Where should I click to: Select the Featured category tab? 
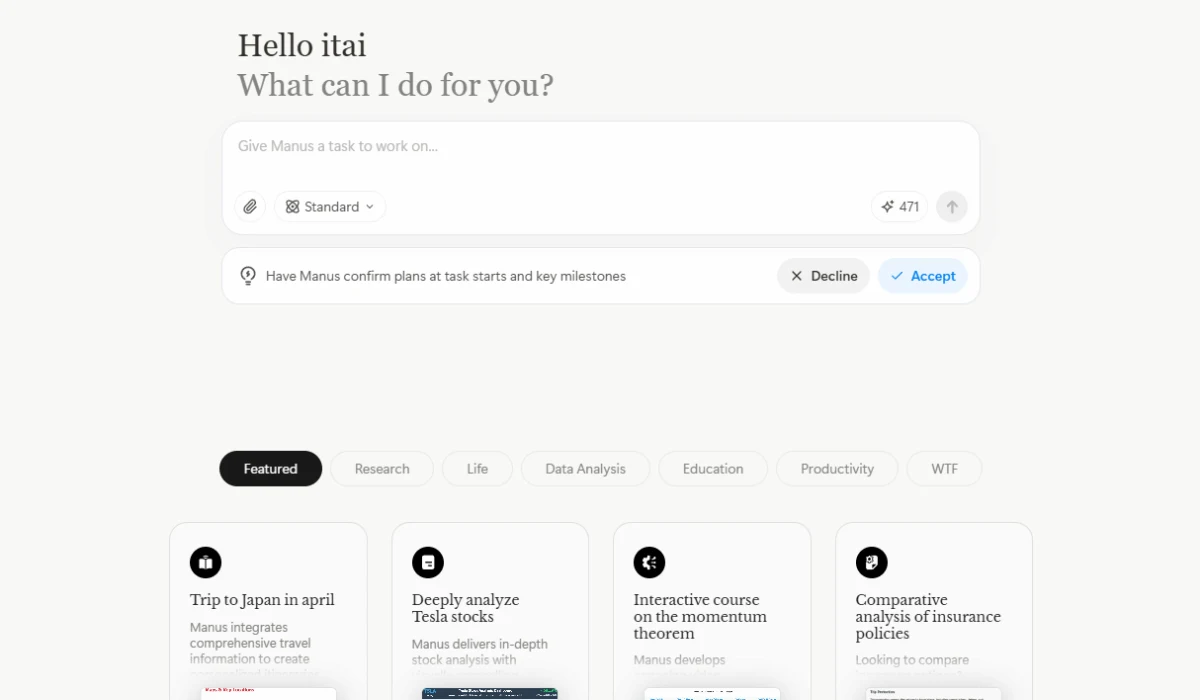[x=270, y=469]
